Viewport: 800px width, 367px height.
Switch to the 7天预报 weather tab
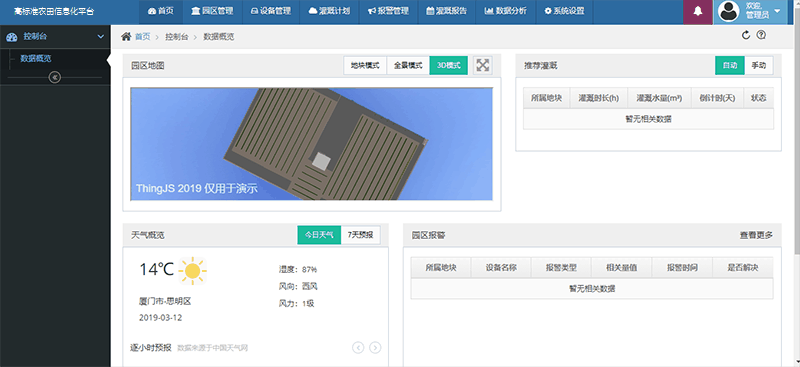click(x=361, y=235)
